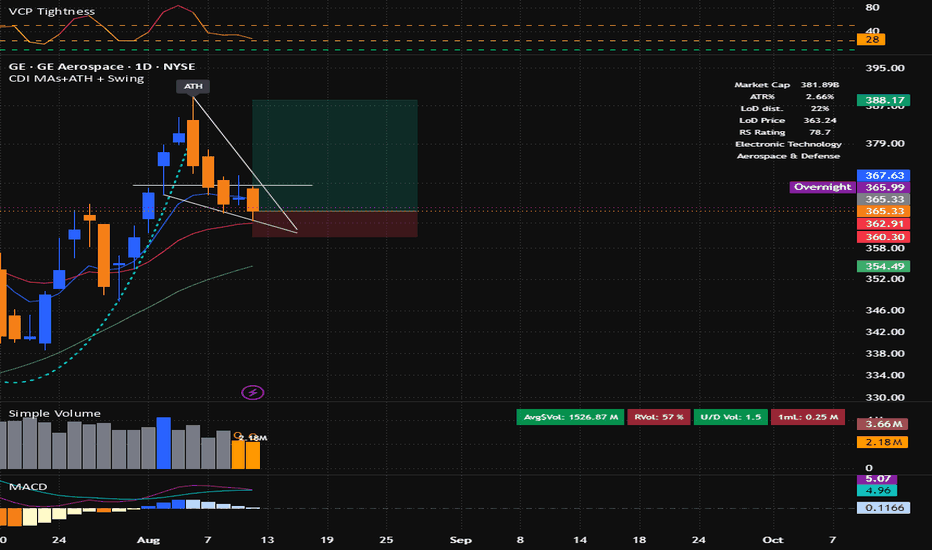The height and width of the screenshot is (550, 932).
Task: Click the 0.1166 MACD histogram value
Action: point(884,508)
